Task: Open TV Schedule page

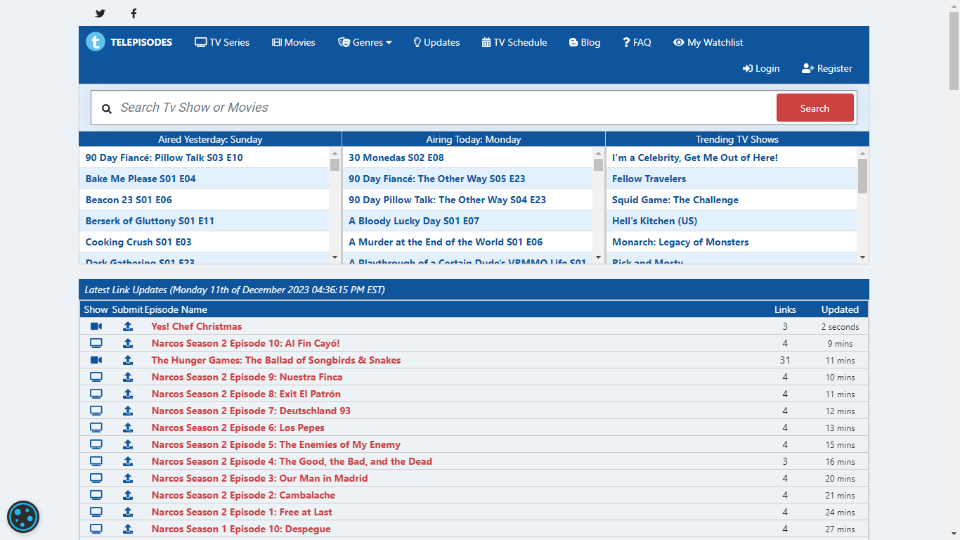Action: [514, 42]
